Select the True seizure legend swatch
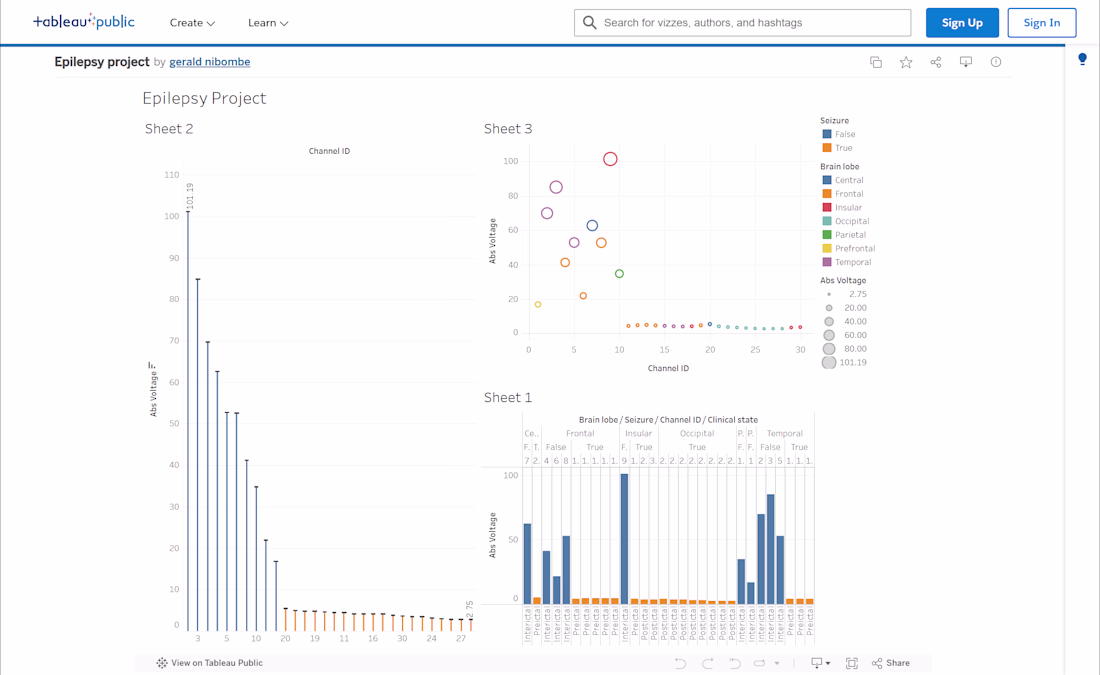 (826, 148)
